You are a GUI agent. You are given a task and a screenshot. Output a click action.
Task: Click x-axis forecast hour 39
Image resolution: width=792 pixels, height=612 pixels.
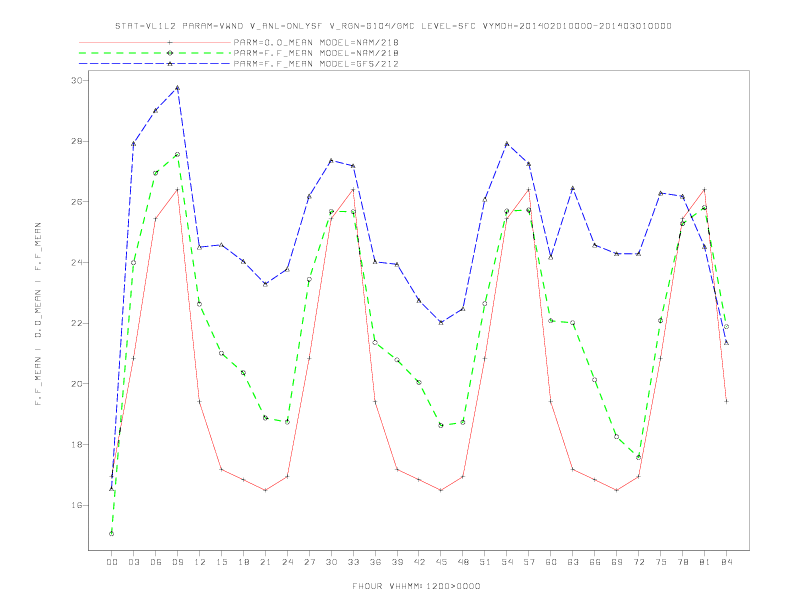tap(397, 562)
